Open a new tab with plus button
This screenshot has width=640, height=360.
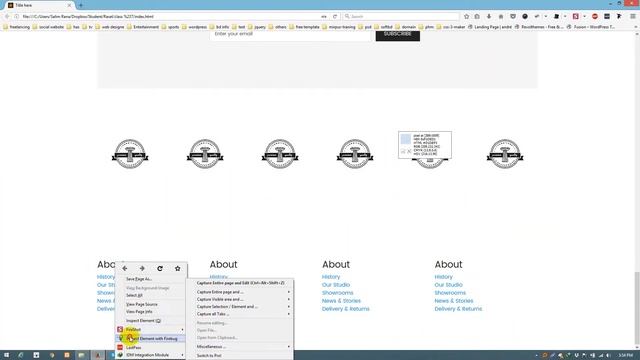point(81,5)
